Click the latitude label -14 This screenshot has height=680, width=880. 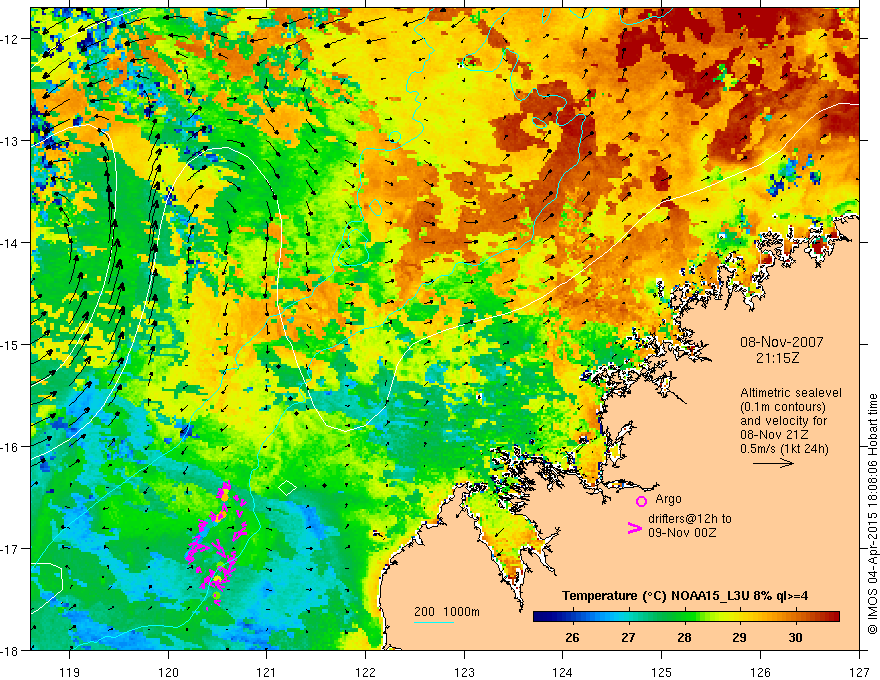coord(11,243)
